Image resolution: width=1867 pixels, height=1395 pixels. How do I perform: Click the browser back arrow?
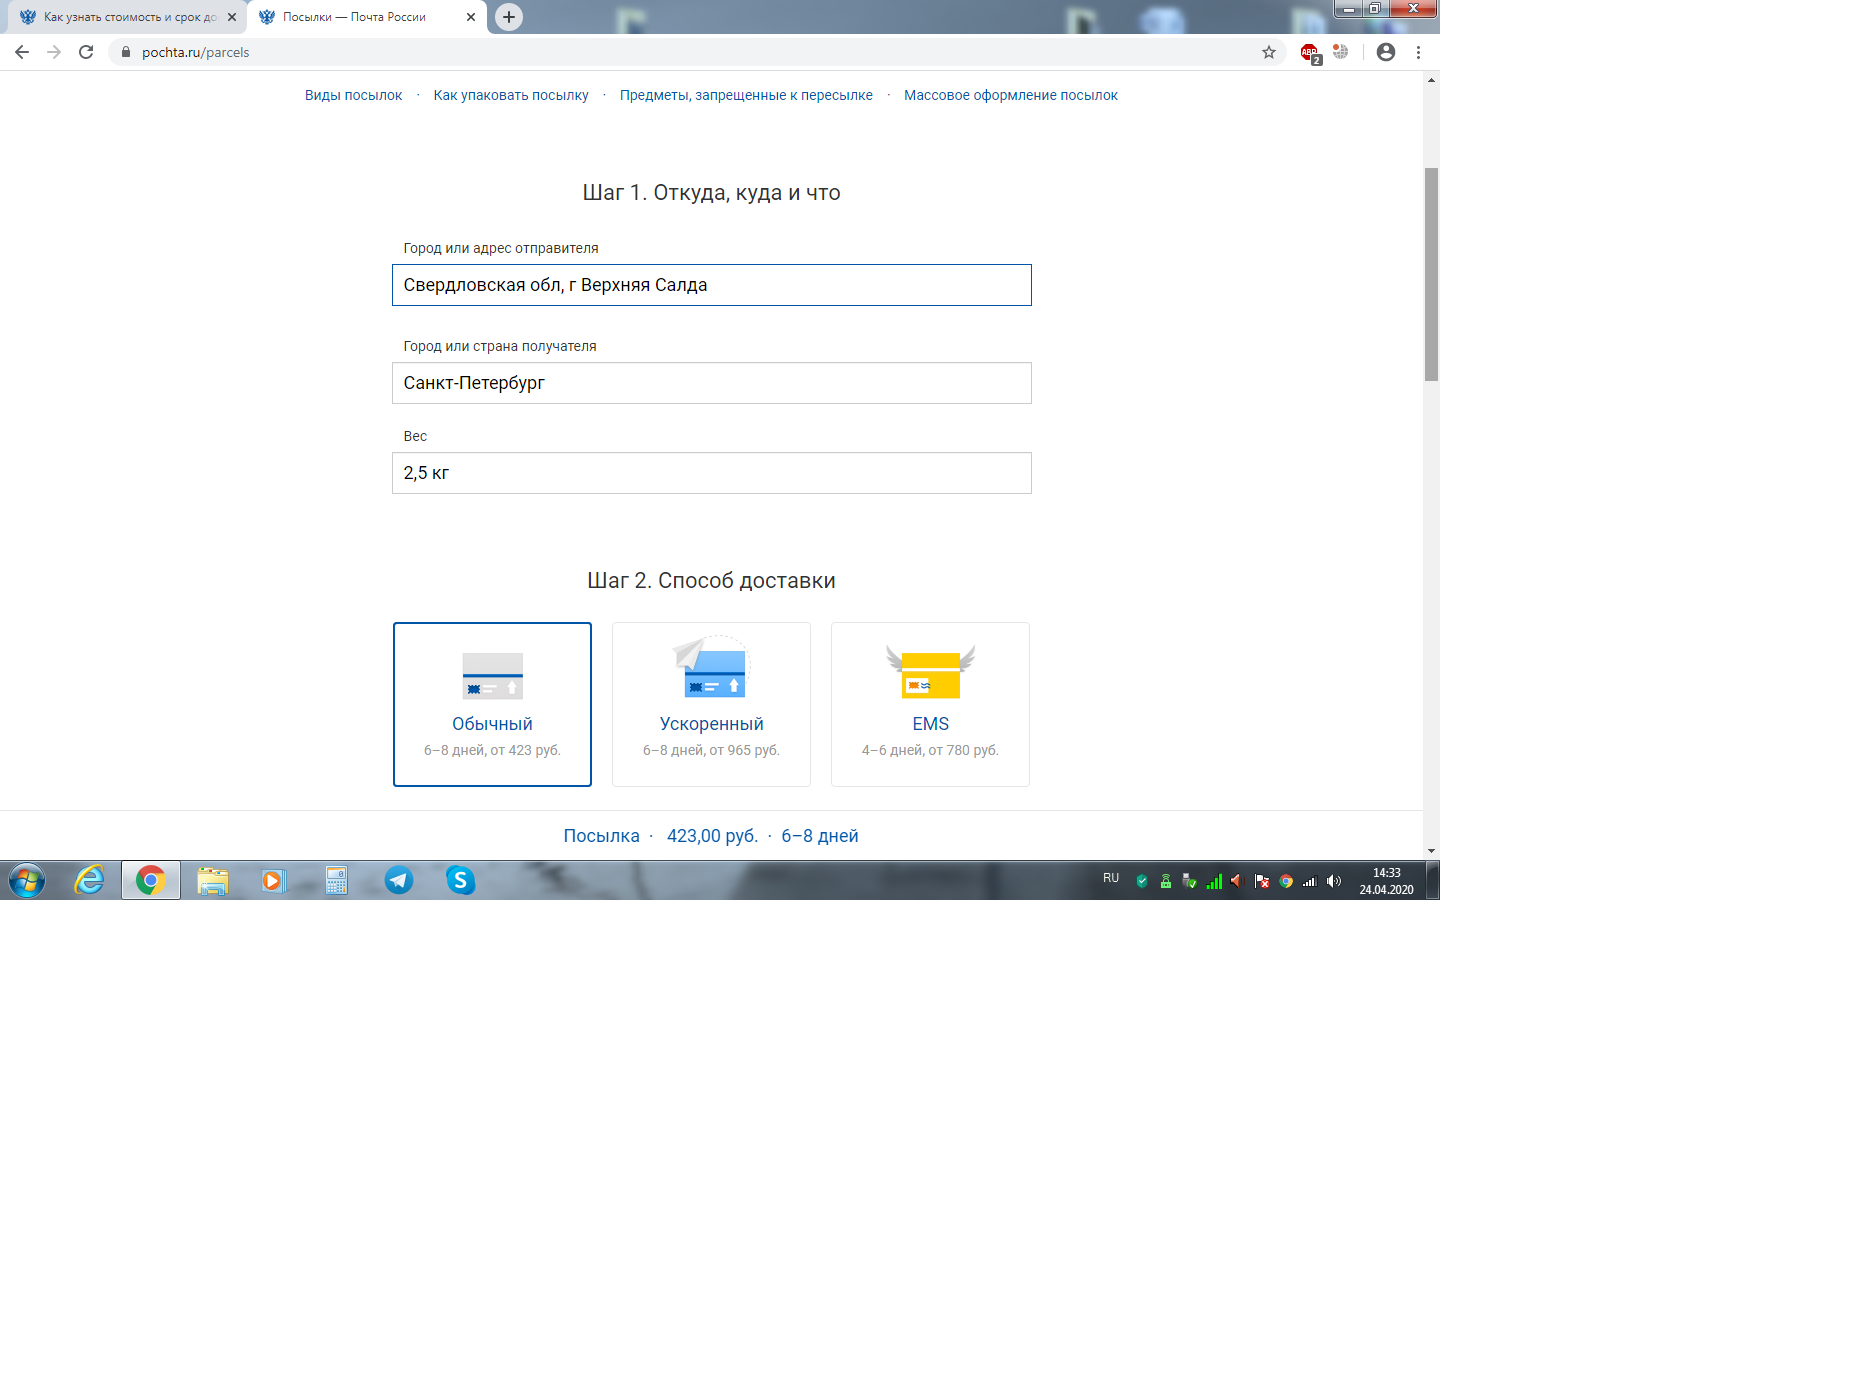tap(22, 52)
